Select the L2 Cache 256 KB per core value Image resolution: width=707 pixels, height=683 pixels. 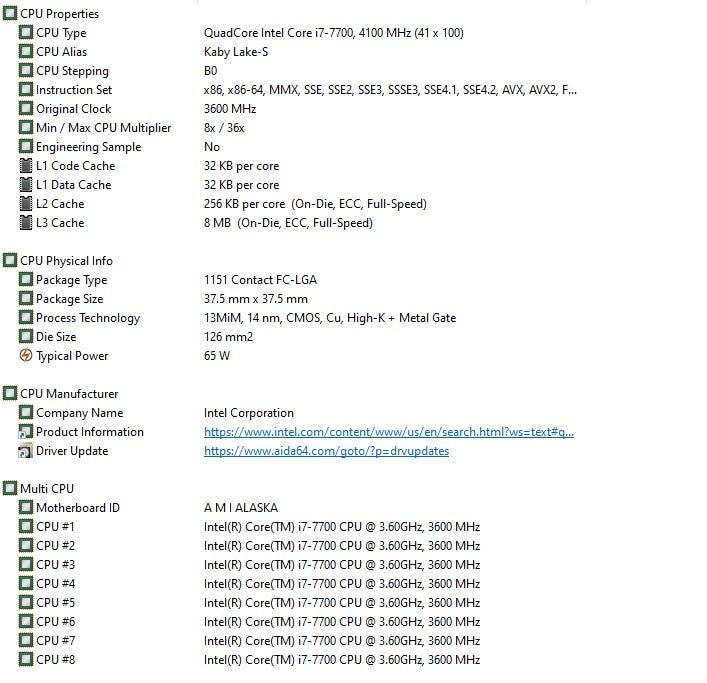click(315, 204)
